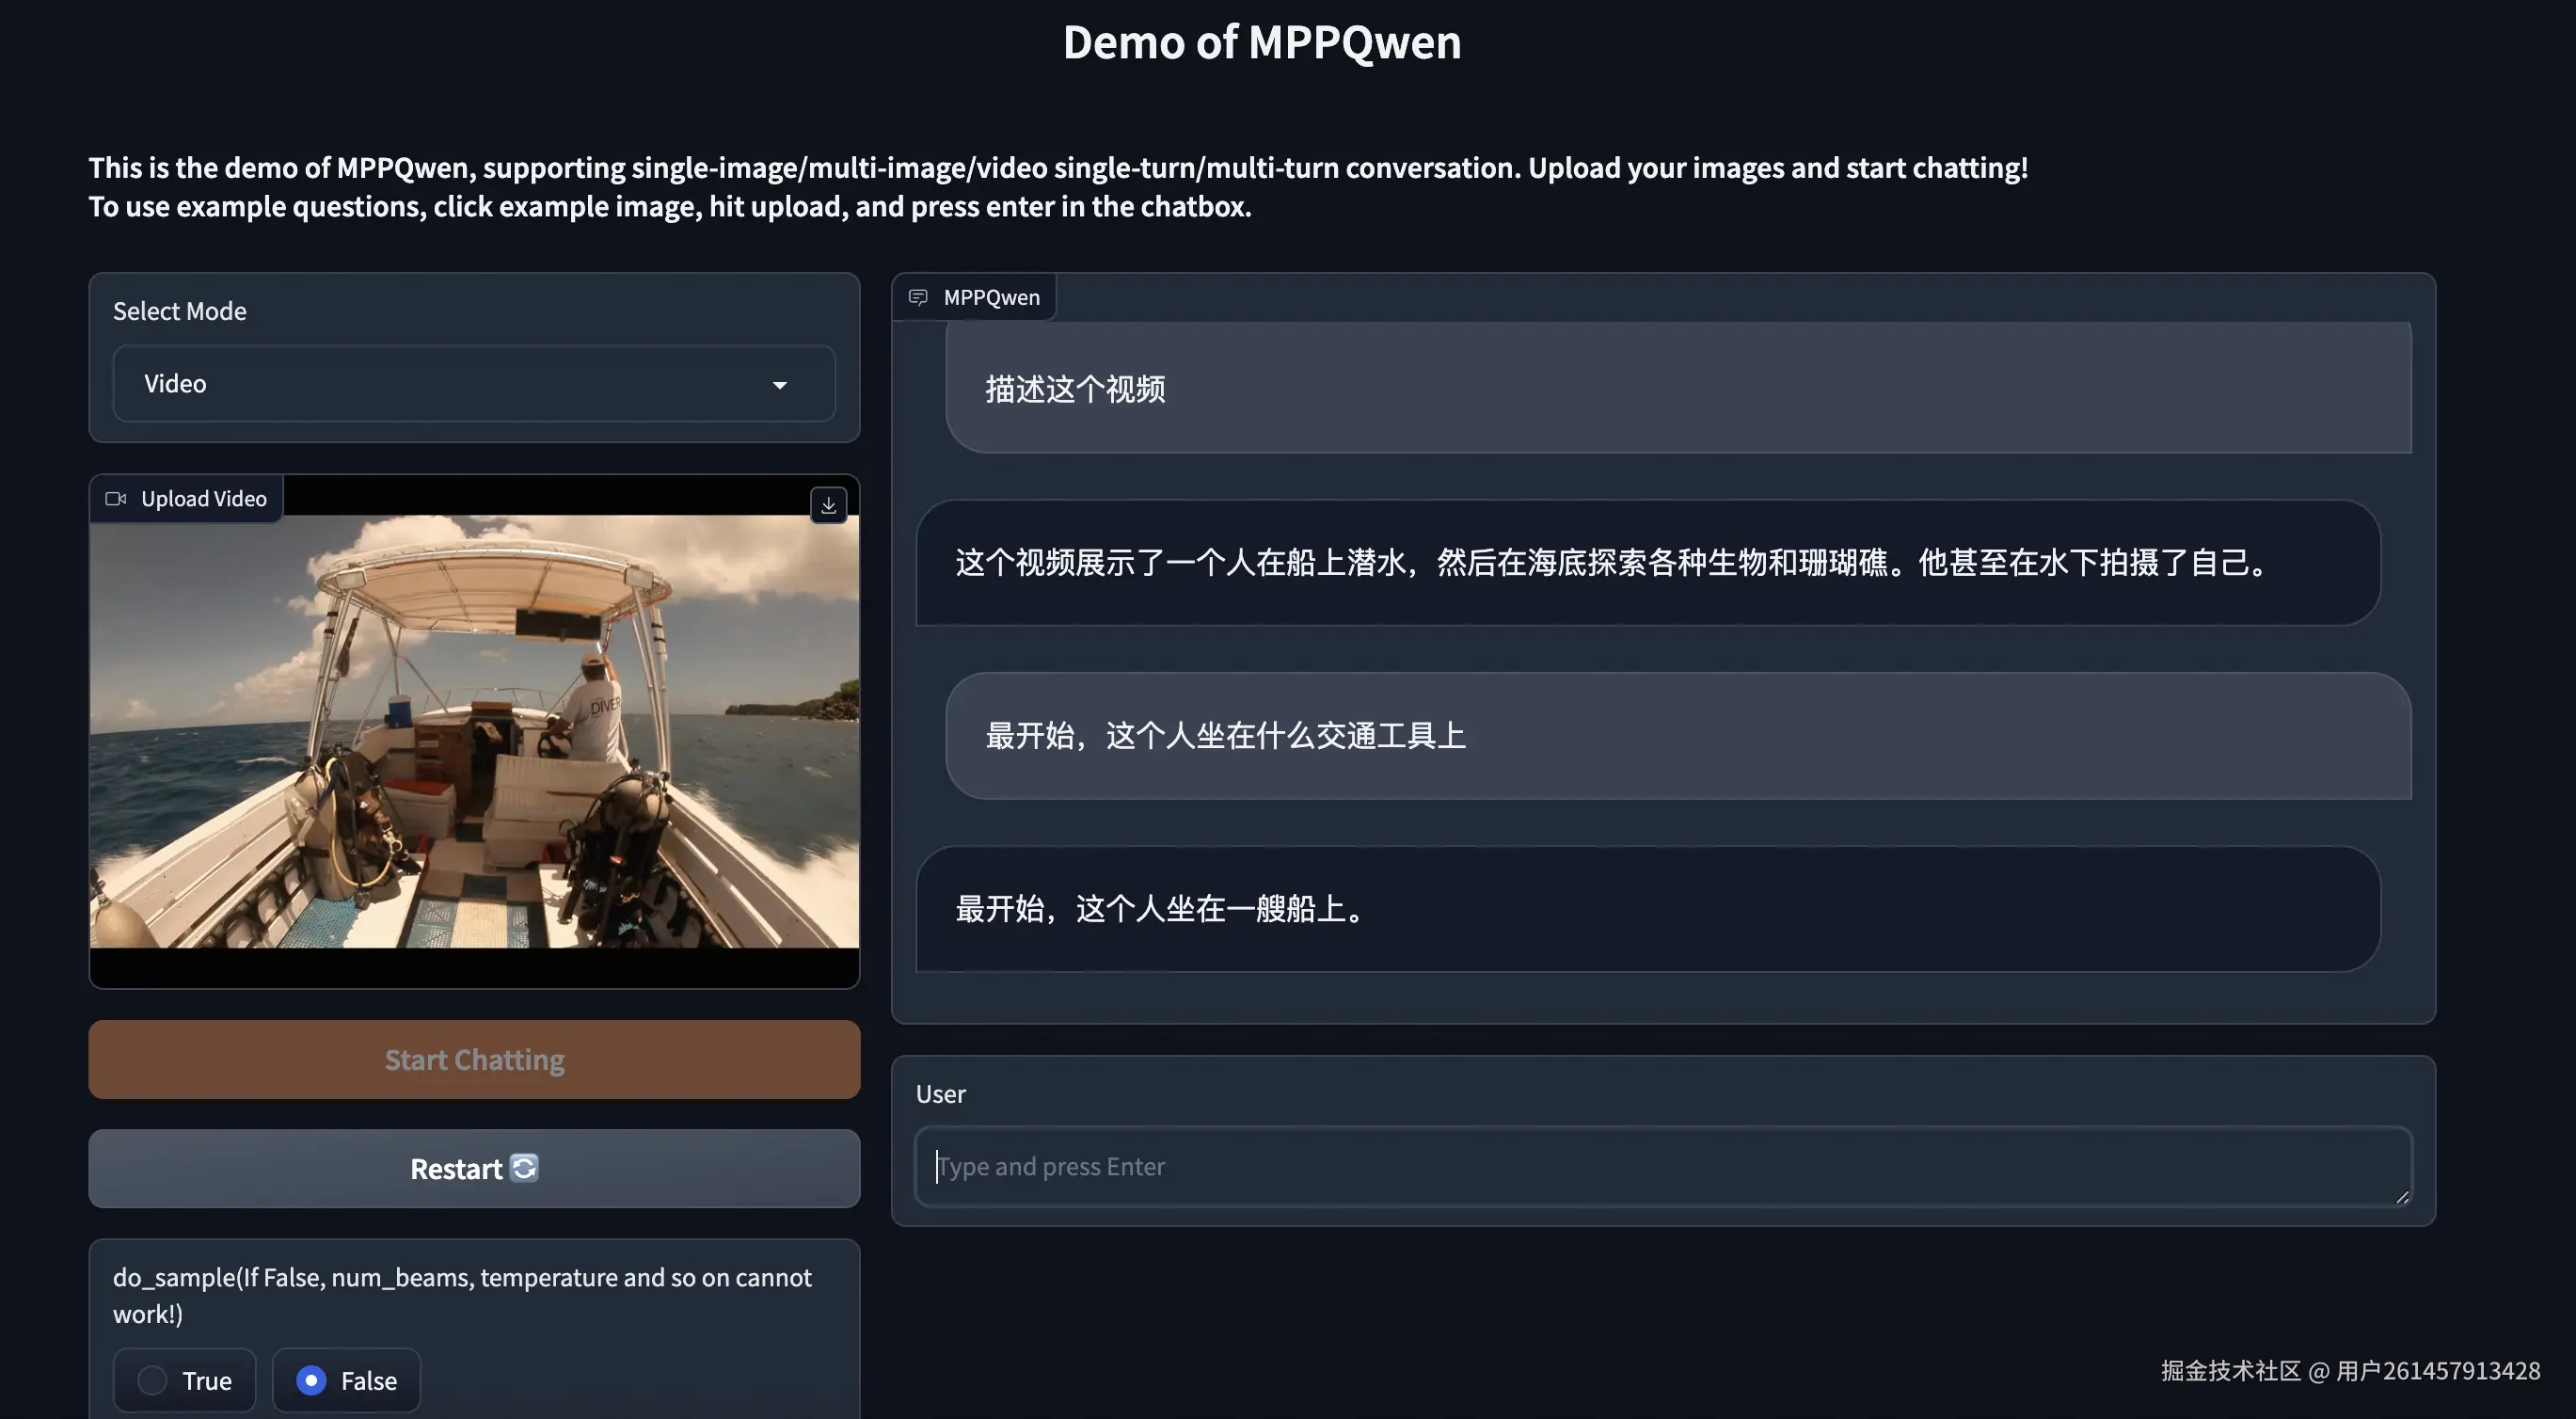Click the Demo of MPPQwen heading

[x=1262, y=43]
